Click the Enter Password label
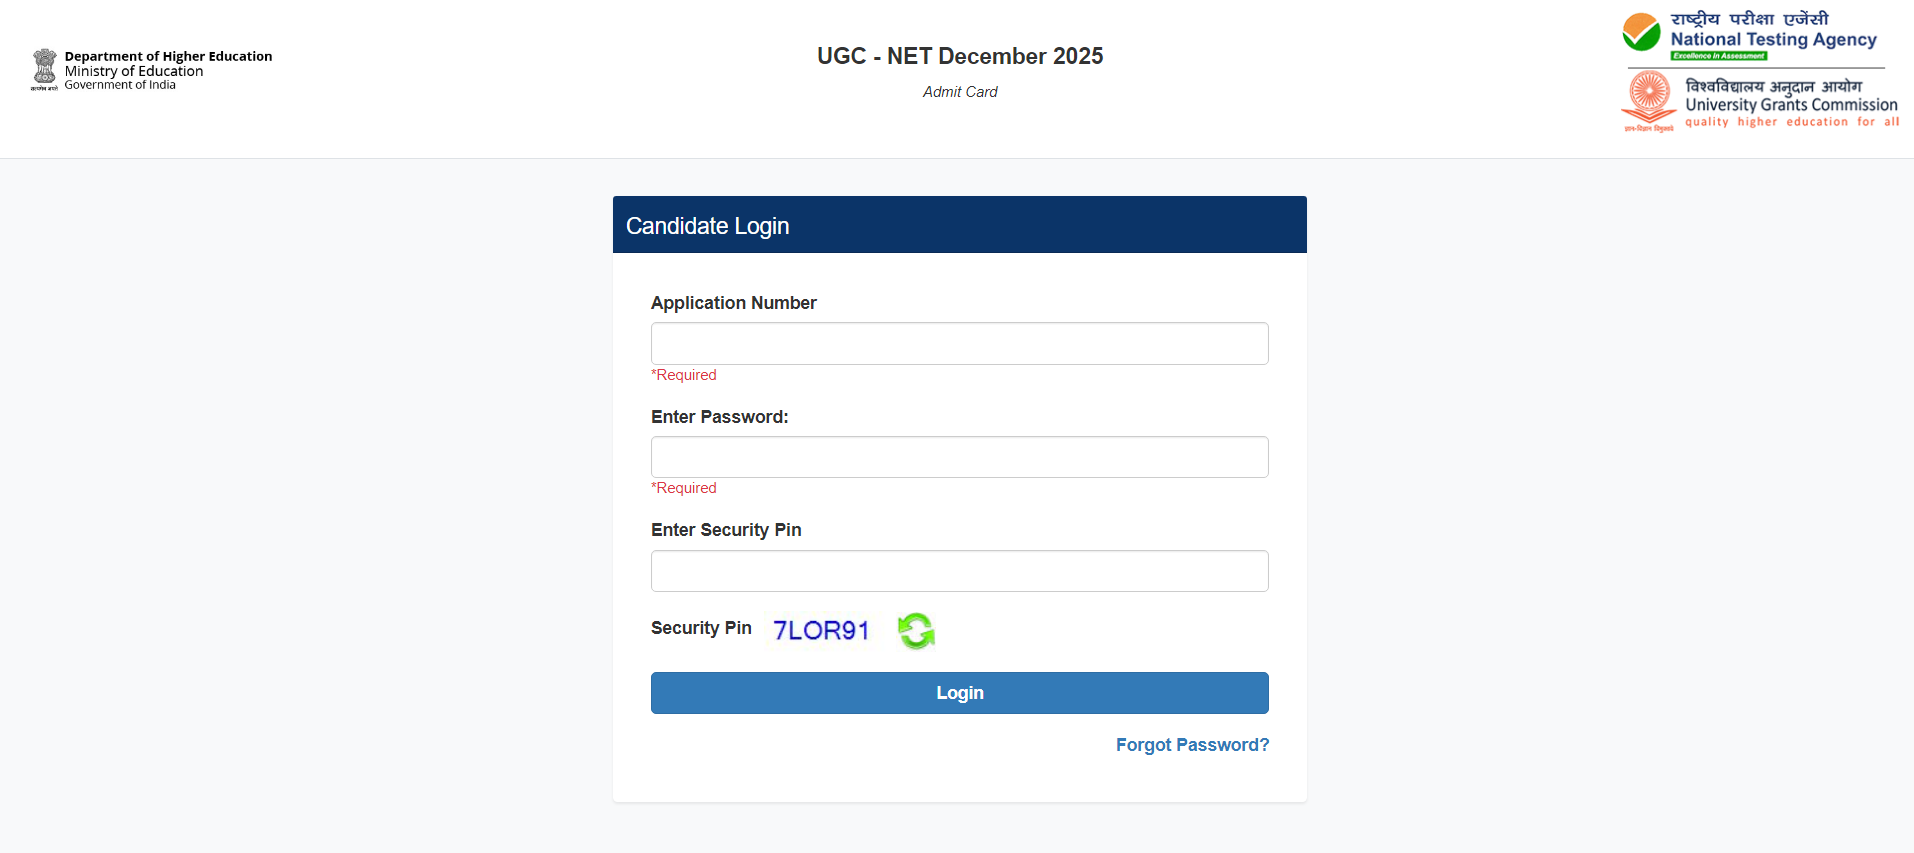The height and width of the screenshot is (853, 1914). [719, 417]
